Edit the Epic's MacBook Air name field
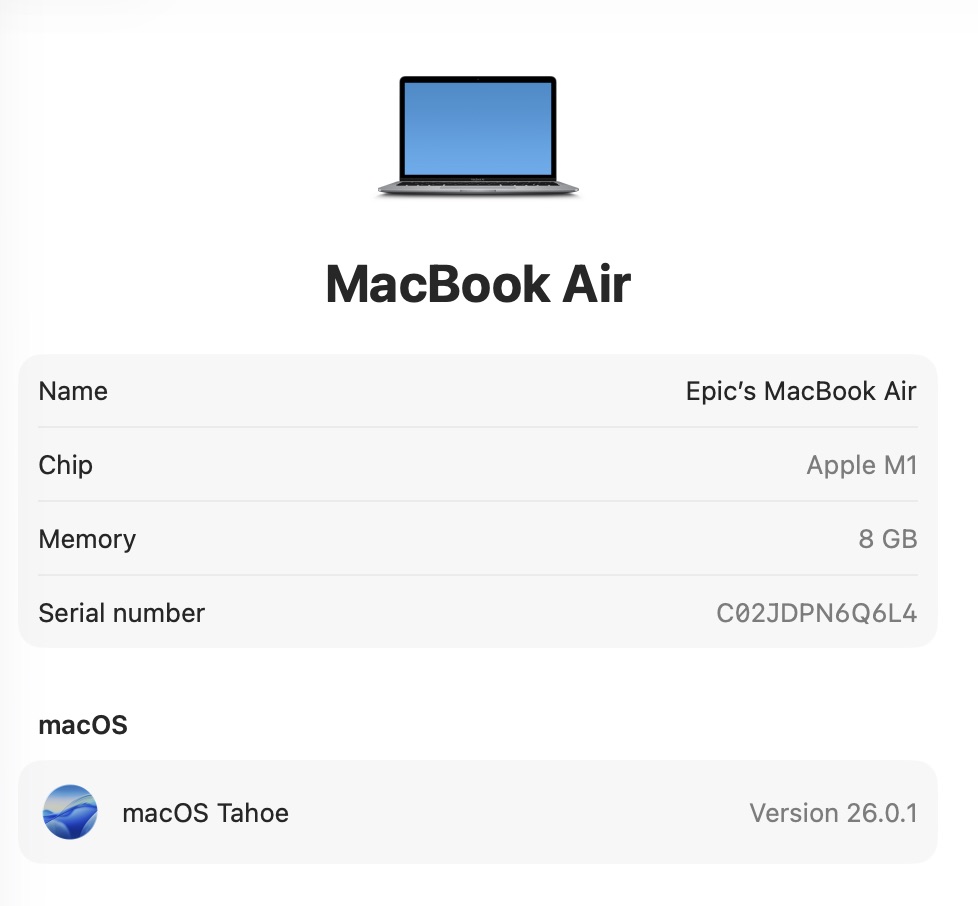Screen dimensions: 978x906 point(801,391)
